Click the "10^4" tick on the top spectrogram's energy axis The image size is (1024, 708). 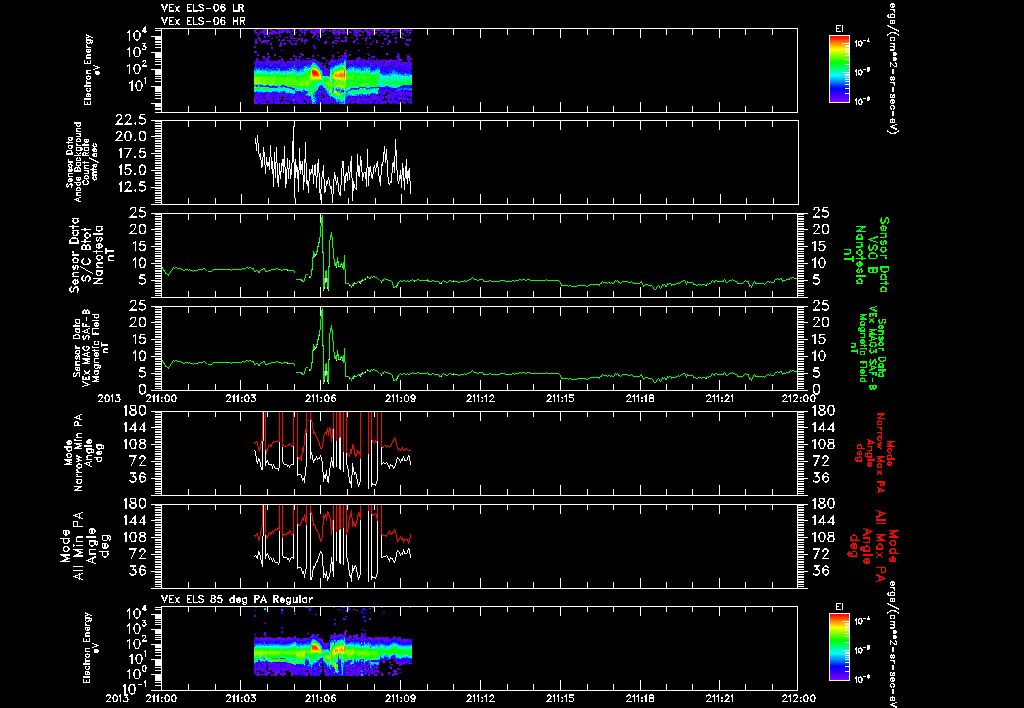pos(136,35)
